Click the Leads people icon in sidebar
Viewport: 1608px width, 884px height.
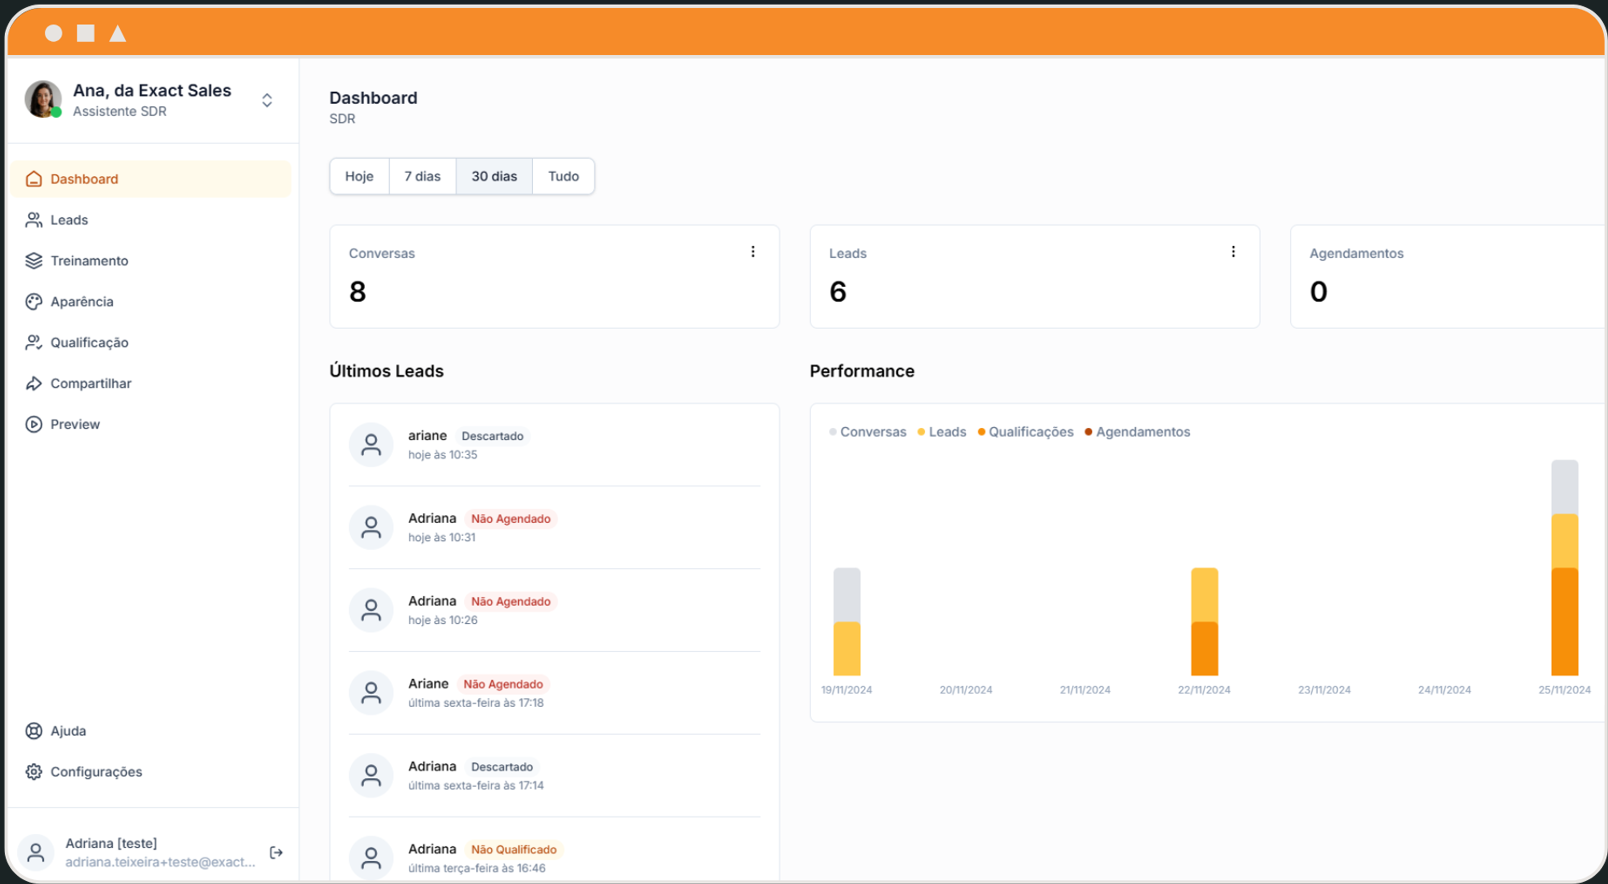(34, 220)
